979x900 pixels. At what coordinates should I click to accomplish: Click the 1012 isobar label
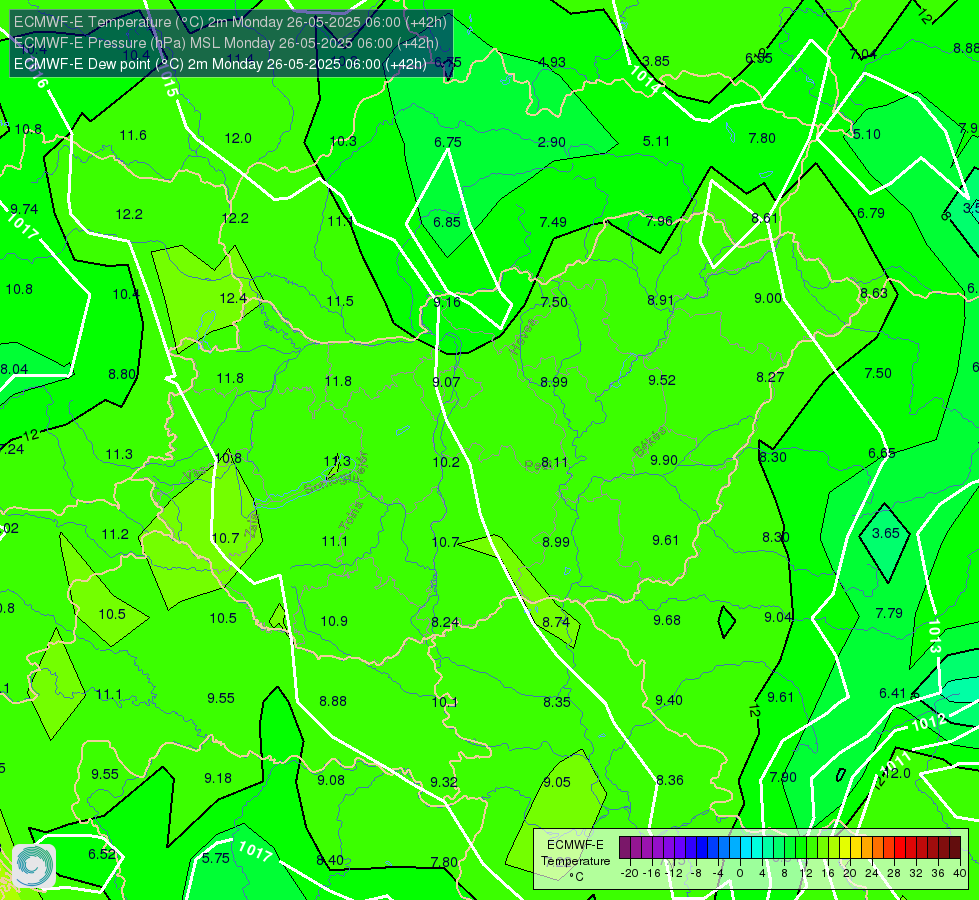(928, 722)
